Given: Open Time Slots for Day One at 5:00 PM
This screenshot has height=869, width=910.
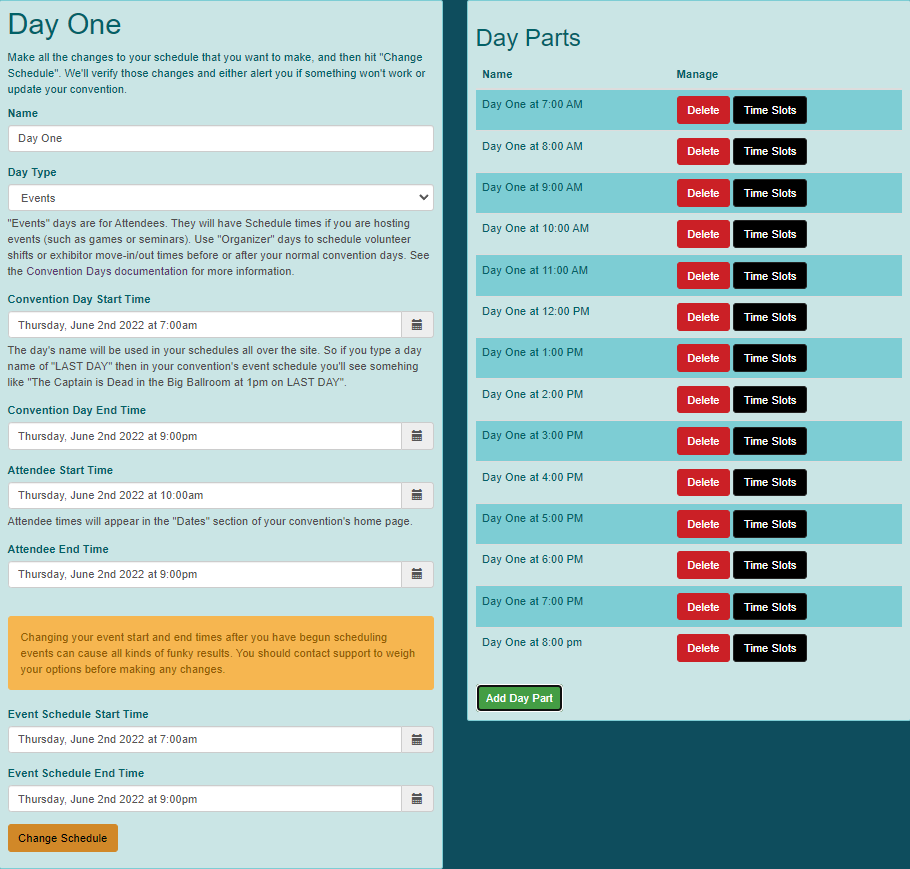Looking at the screenshot, I should pyautogui.click(x=770, y=524).
